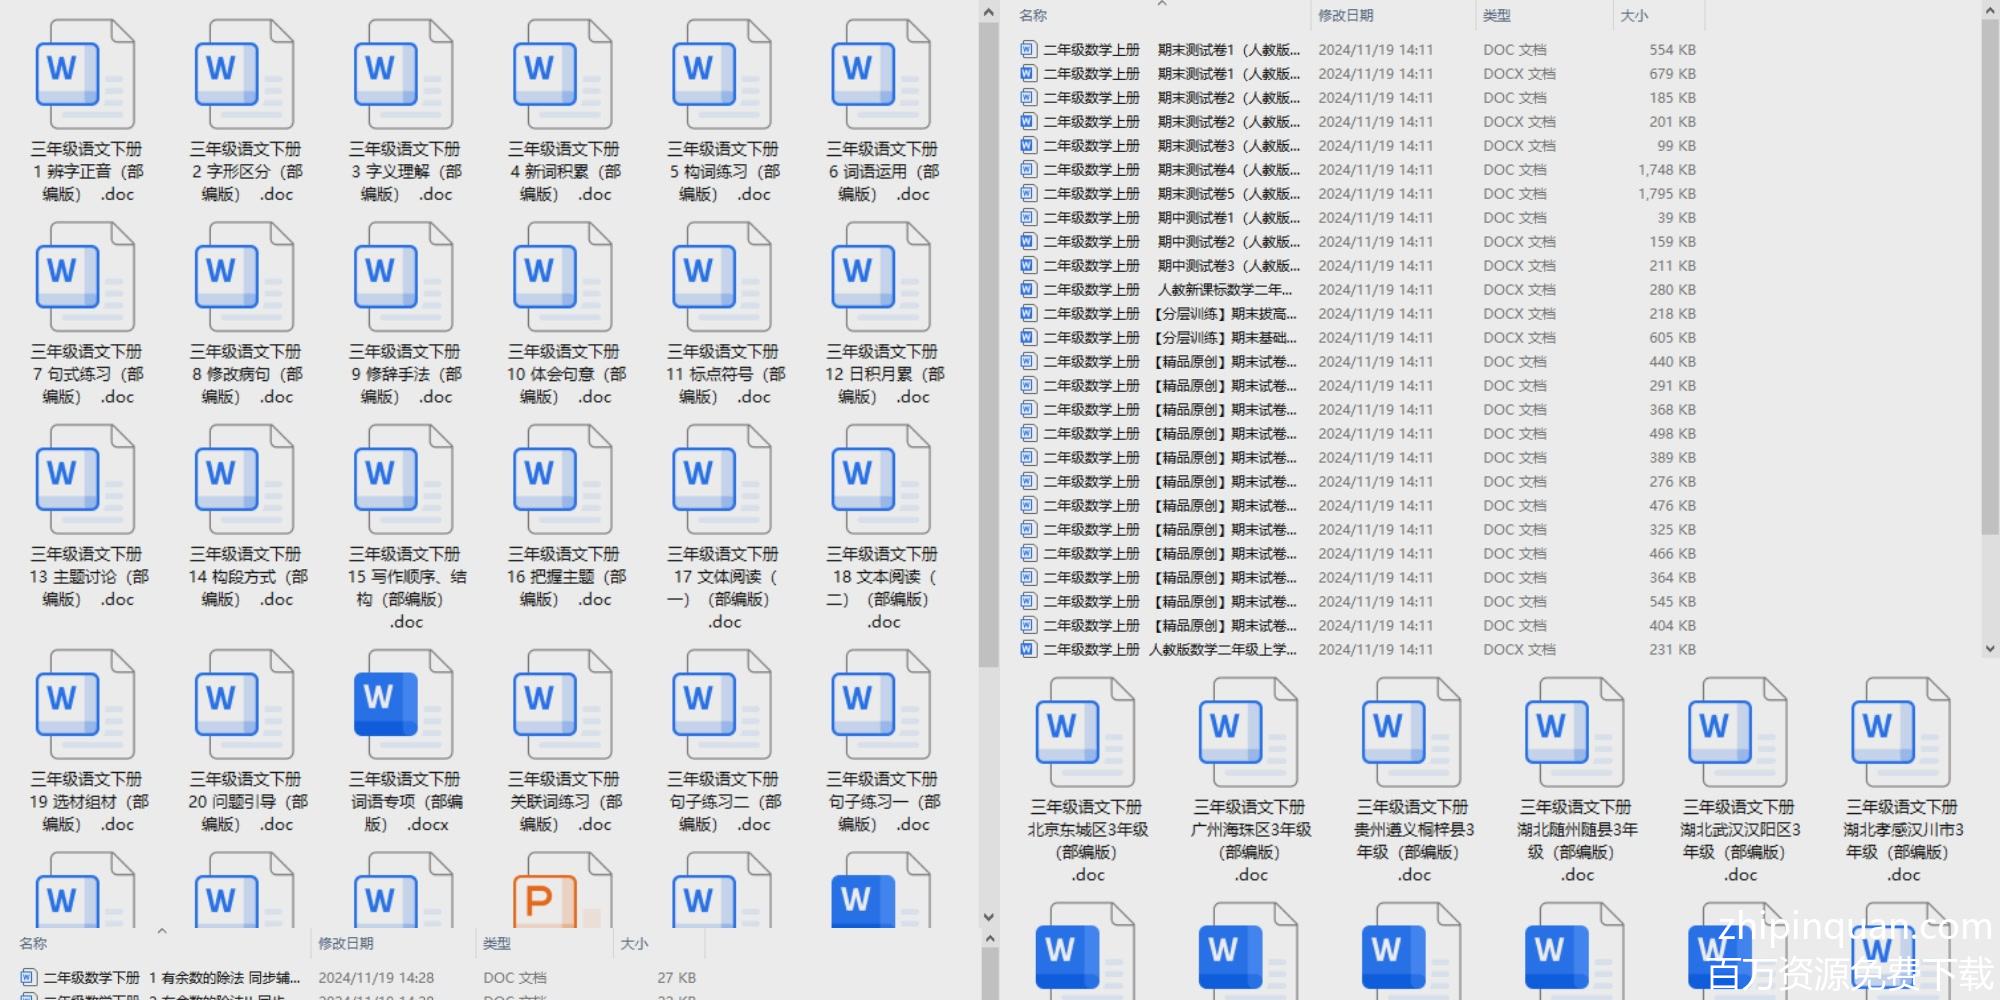
Task: Sort by 类型 column above the 二年级数学下册 list
Action: (x=497, y=943)
